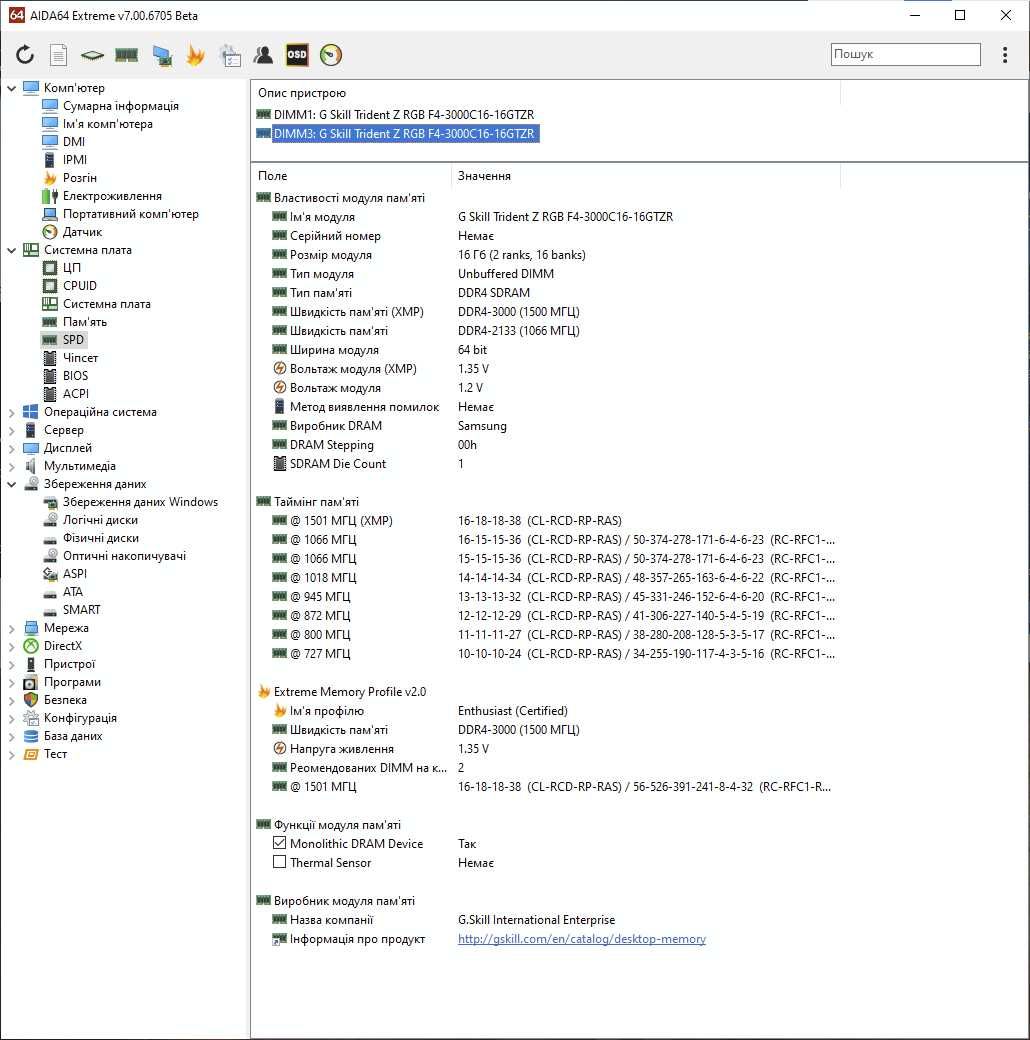Open the Чіпсет tree item
The image size is (1030, 1040).
[x=80, y=358]
